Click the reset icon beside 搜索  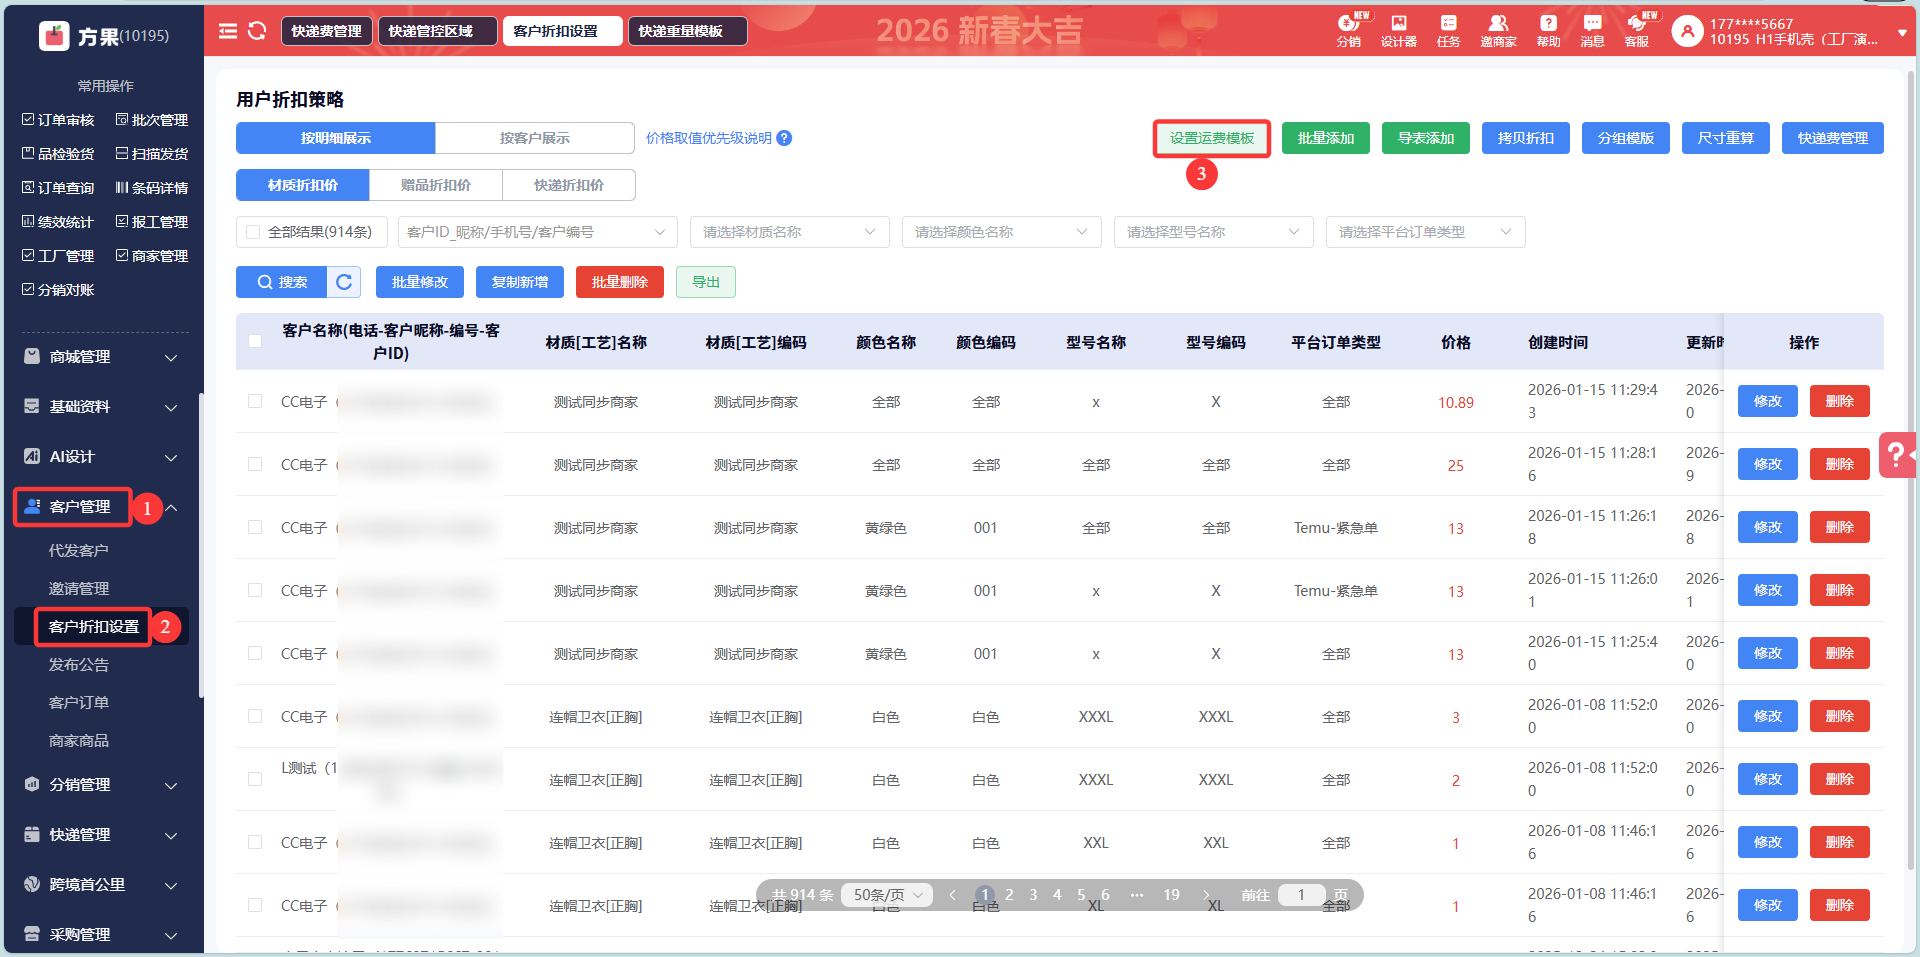coord(344,282)
